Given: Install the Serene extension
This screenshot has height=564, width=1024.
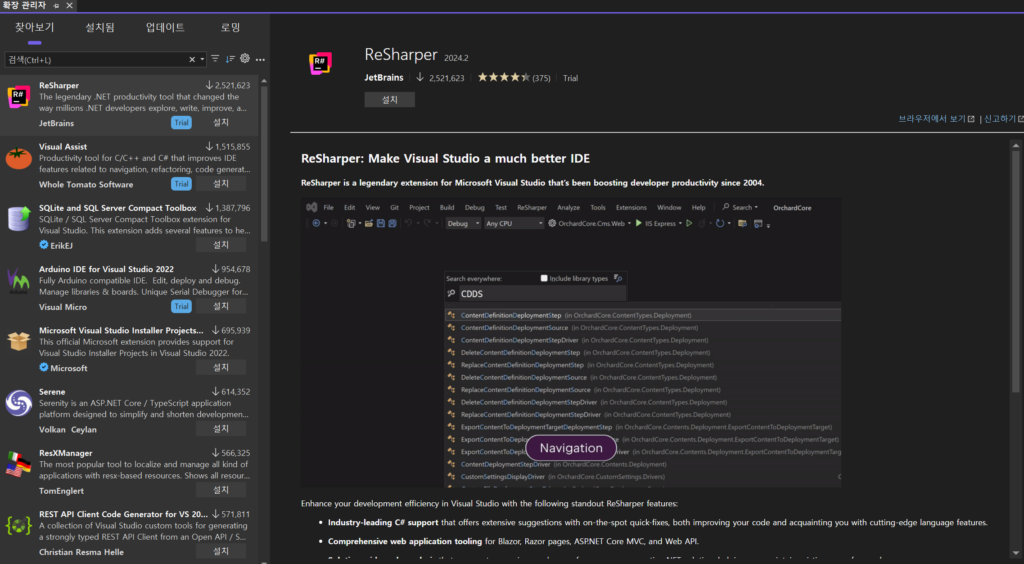Looking at the screenshot, I should (221, 429).
